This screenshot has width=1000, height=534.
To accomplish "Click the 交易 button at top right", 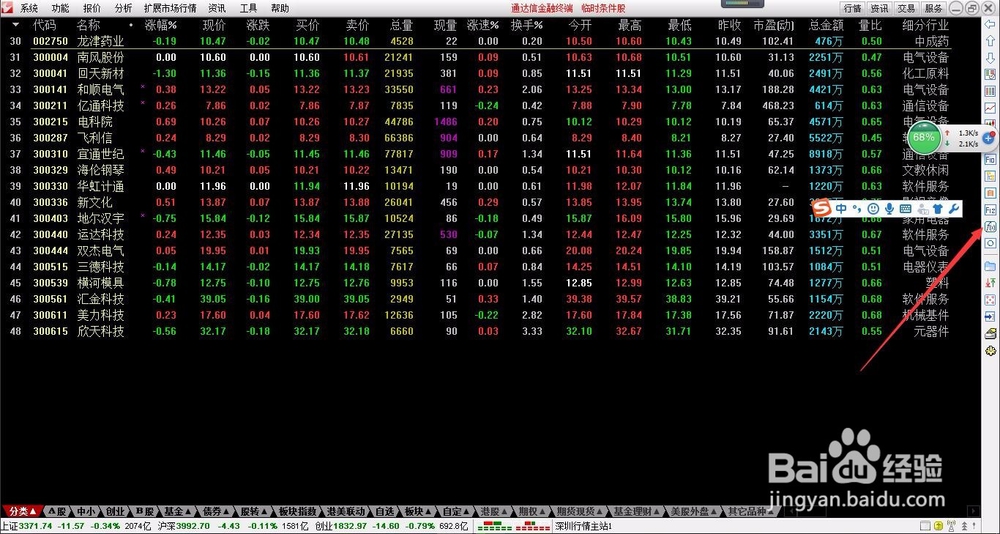I will point(906,8).
